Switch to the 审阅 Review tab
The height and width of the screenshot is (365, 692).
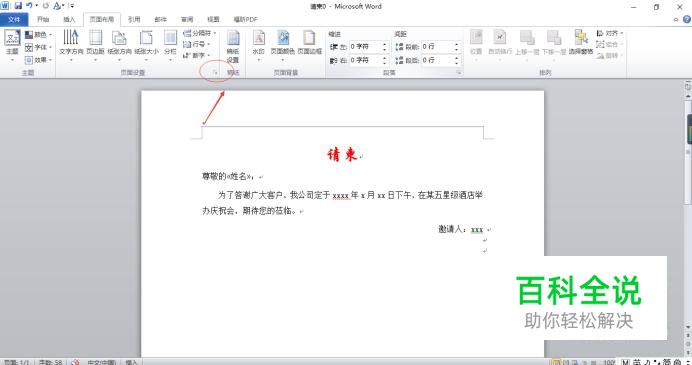point(187,19)
